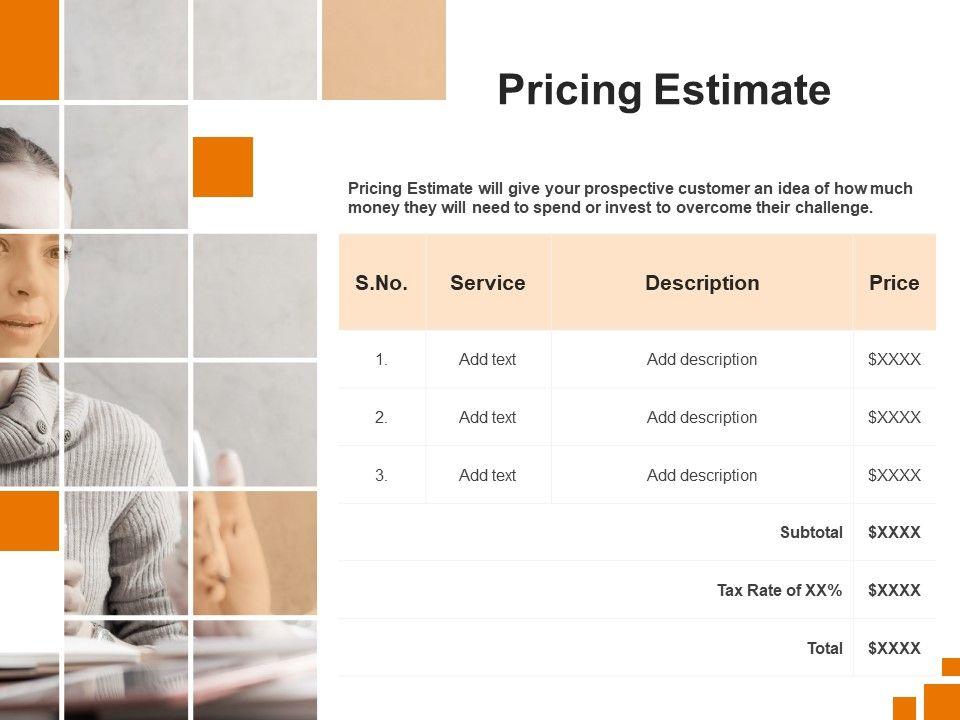Click the small orange square beside the photo

click(222, 166)
